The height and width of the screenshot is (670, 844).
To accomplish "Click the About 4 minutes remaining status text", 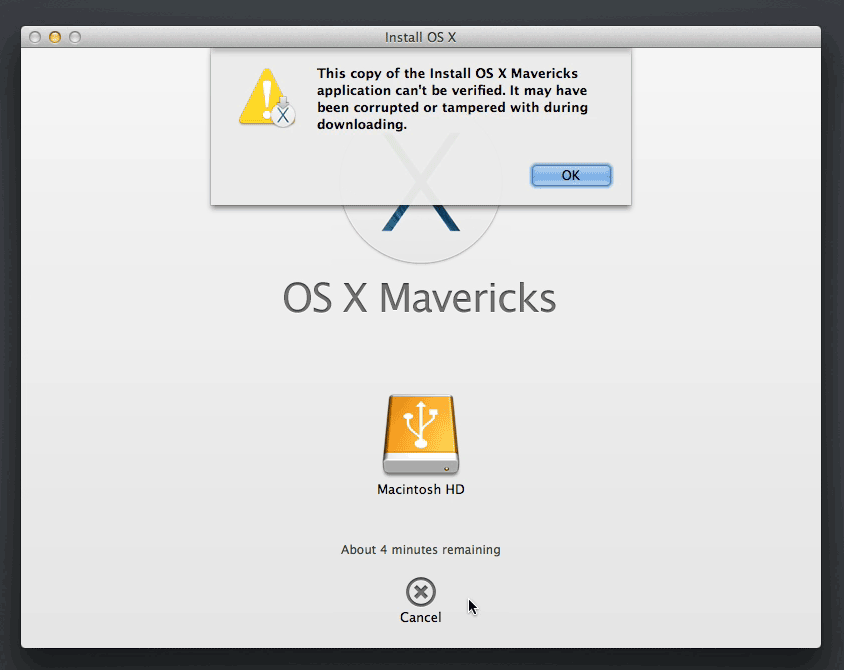I will (420, 549).
